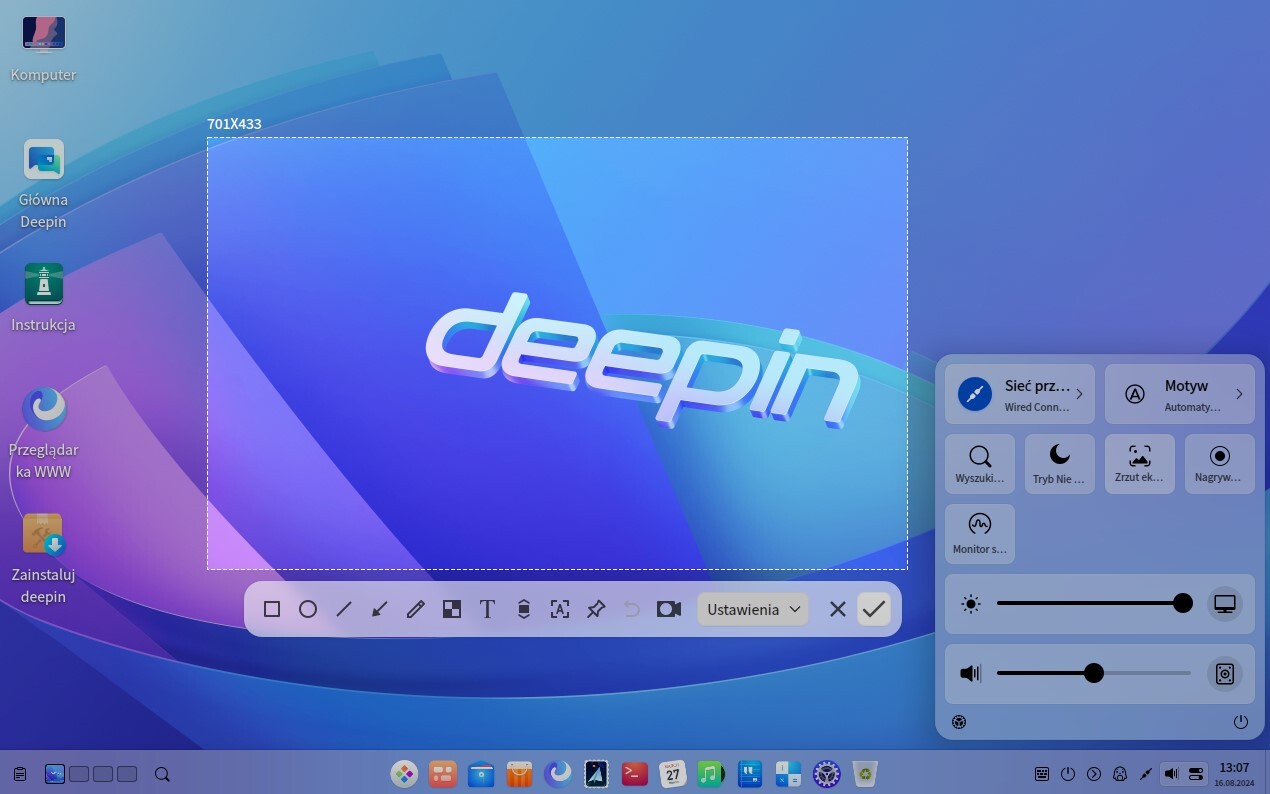The height and width of the screenshot is (794, 1270).
Task: Select the Ellipse shape tool
Action: pyautogui.click(x=308, y=609)
